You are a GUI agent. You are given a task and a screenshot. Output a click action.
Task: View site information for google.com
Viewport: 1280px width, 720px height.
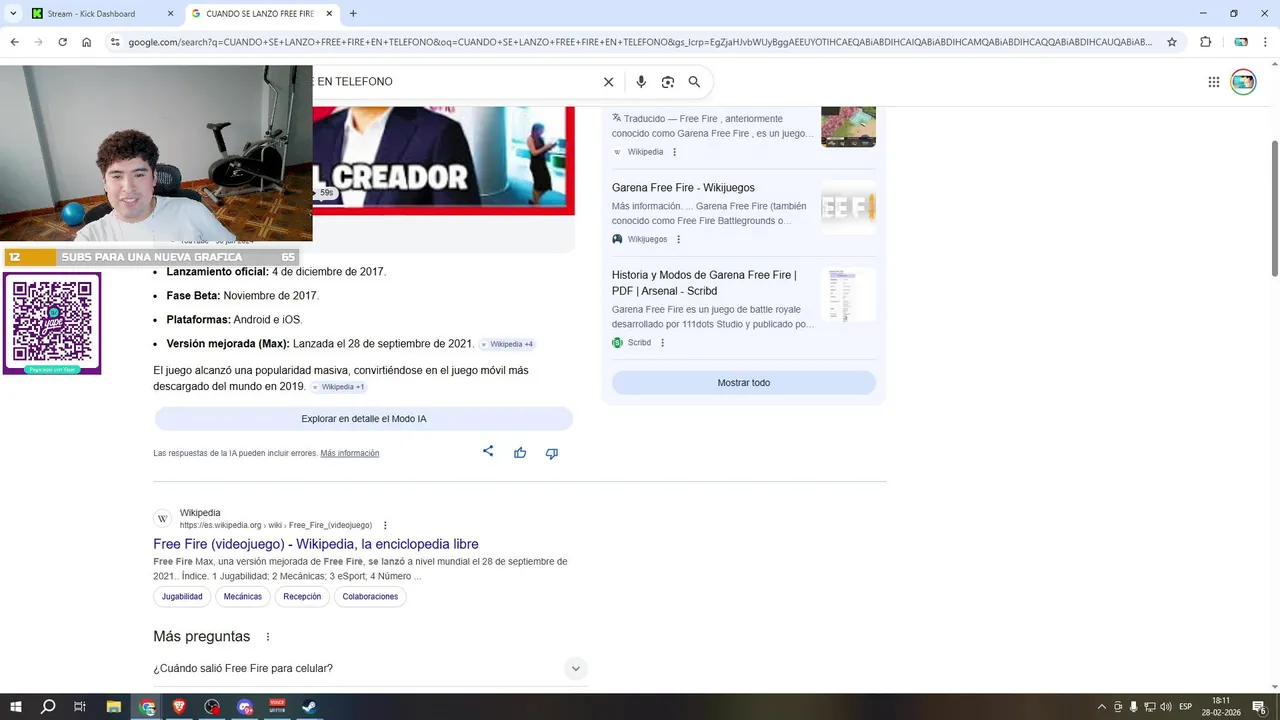(115, 42)
